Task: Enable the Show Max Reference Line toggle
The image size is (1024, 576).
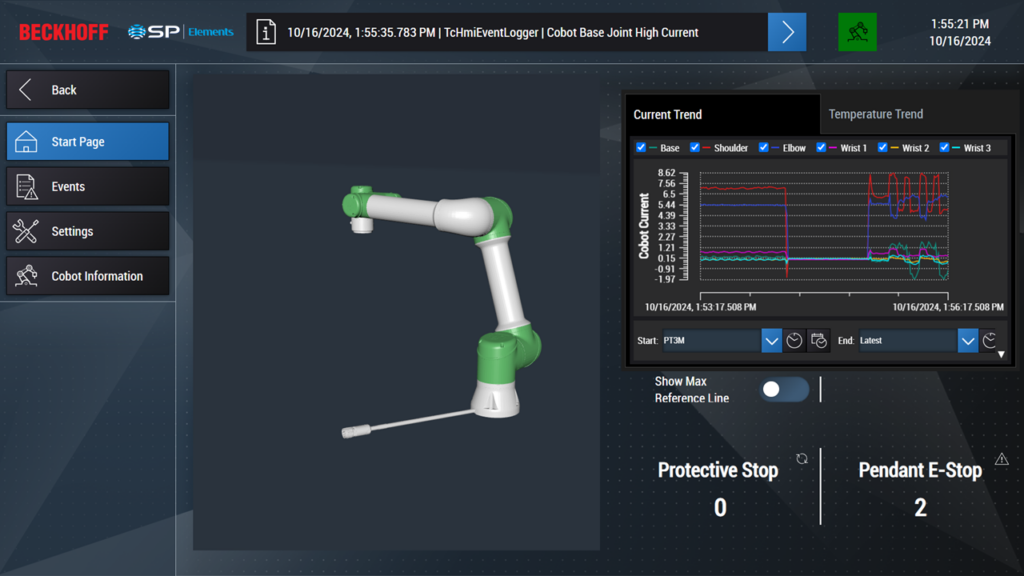Action: click(x=784, y=390)
